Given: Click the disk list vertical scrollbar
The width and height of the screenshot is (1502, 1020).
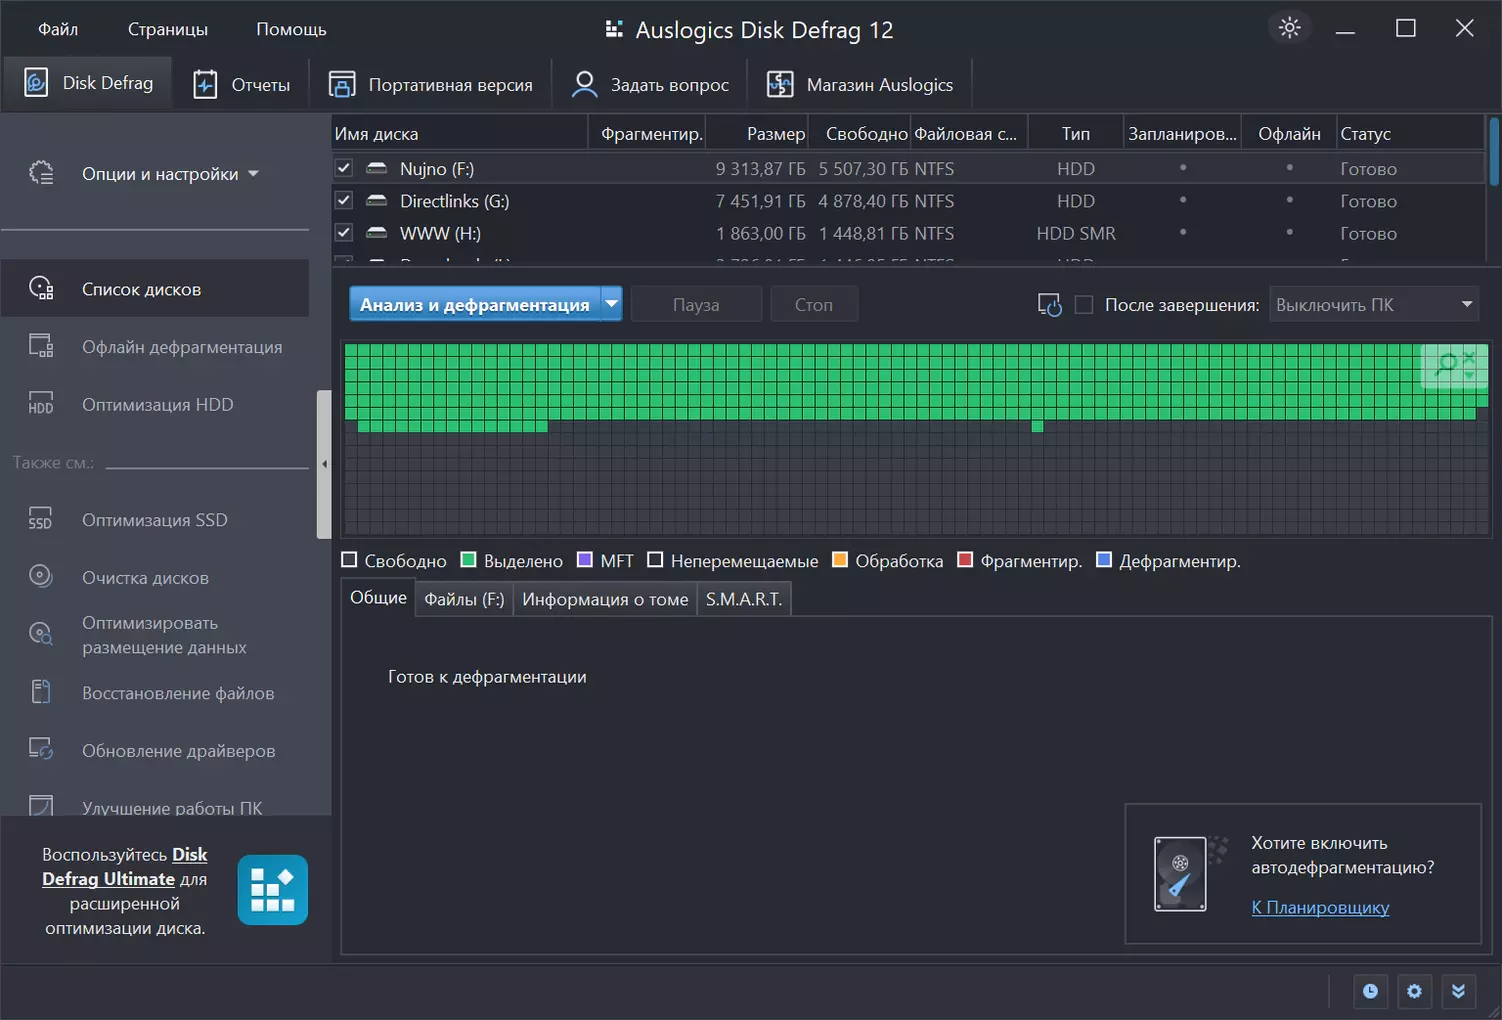Looking at the screenshot, I should (1494, 152).
